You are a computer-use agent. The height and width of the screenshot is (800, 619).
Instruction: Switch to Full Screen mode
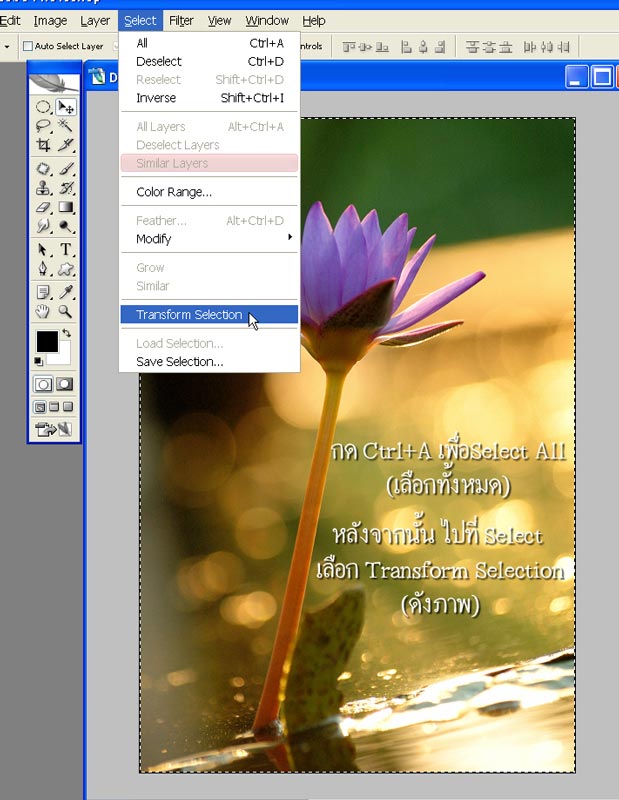(67, 407)
